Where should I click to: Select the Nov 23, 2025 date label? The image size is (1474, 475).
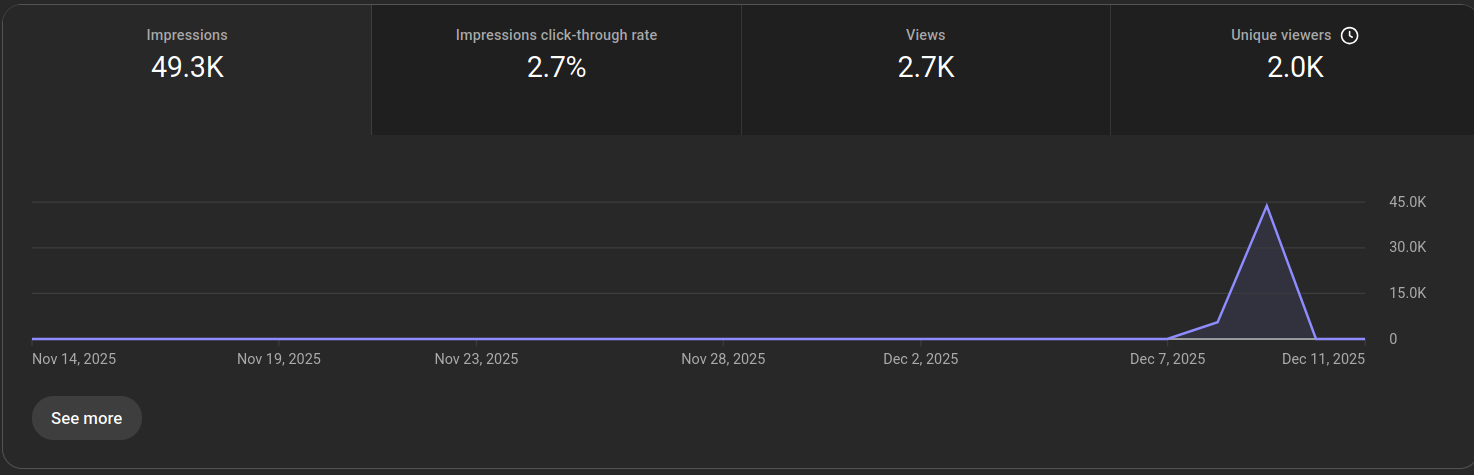tap(476, 359)
